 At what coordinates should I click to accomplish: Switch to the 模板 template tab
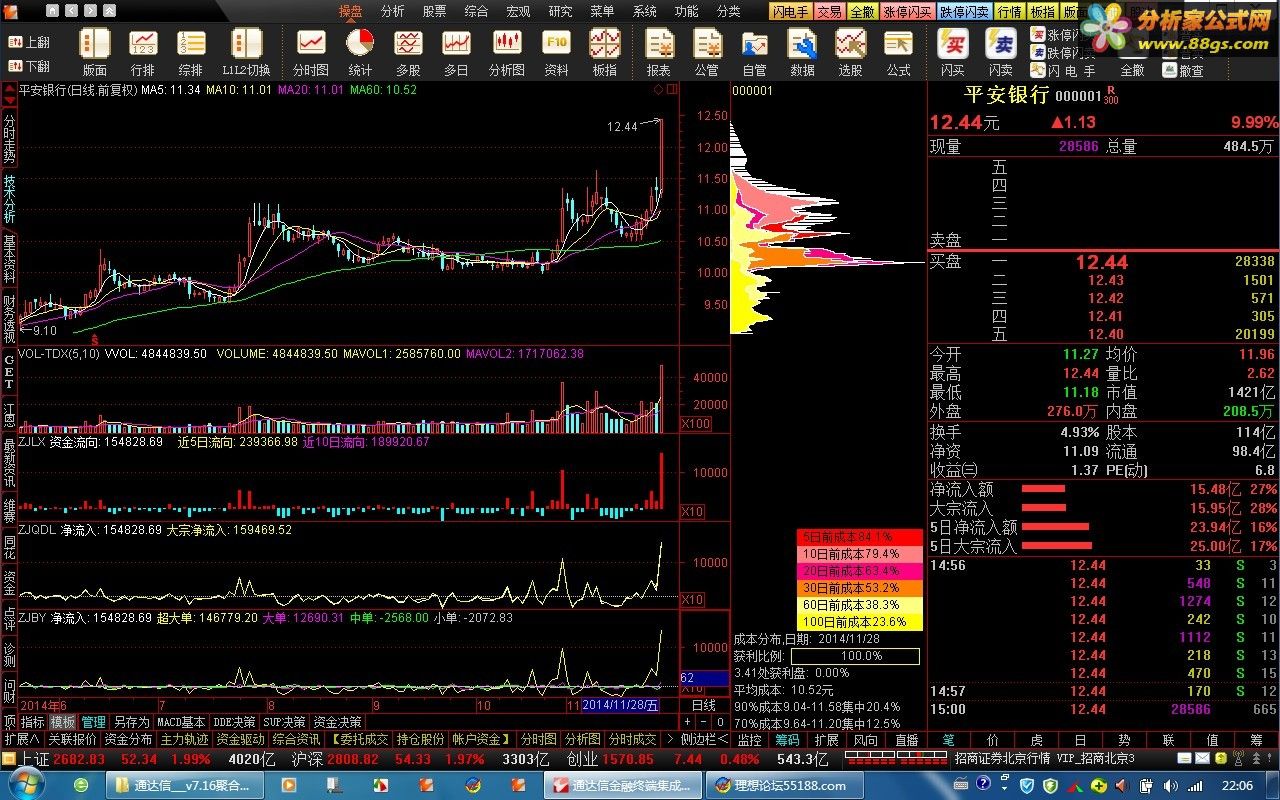click(63, 722)
